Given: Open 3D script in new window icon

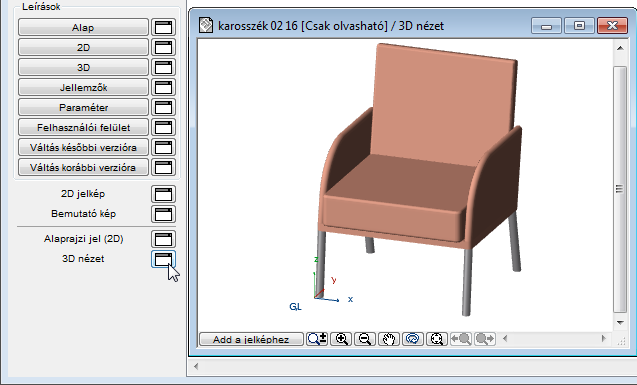Looking at the screenshot, I should pyautogui.click(x=164, y=67).
